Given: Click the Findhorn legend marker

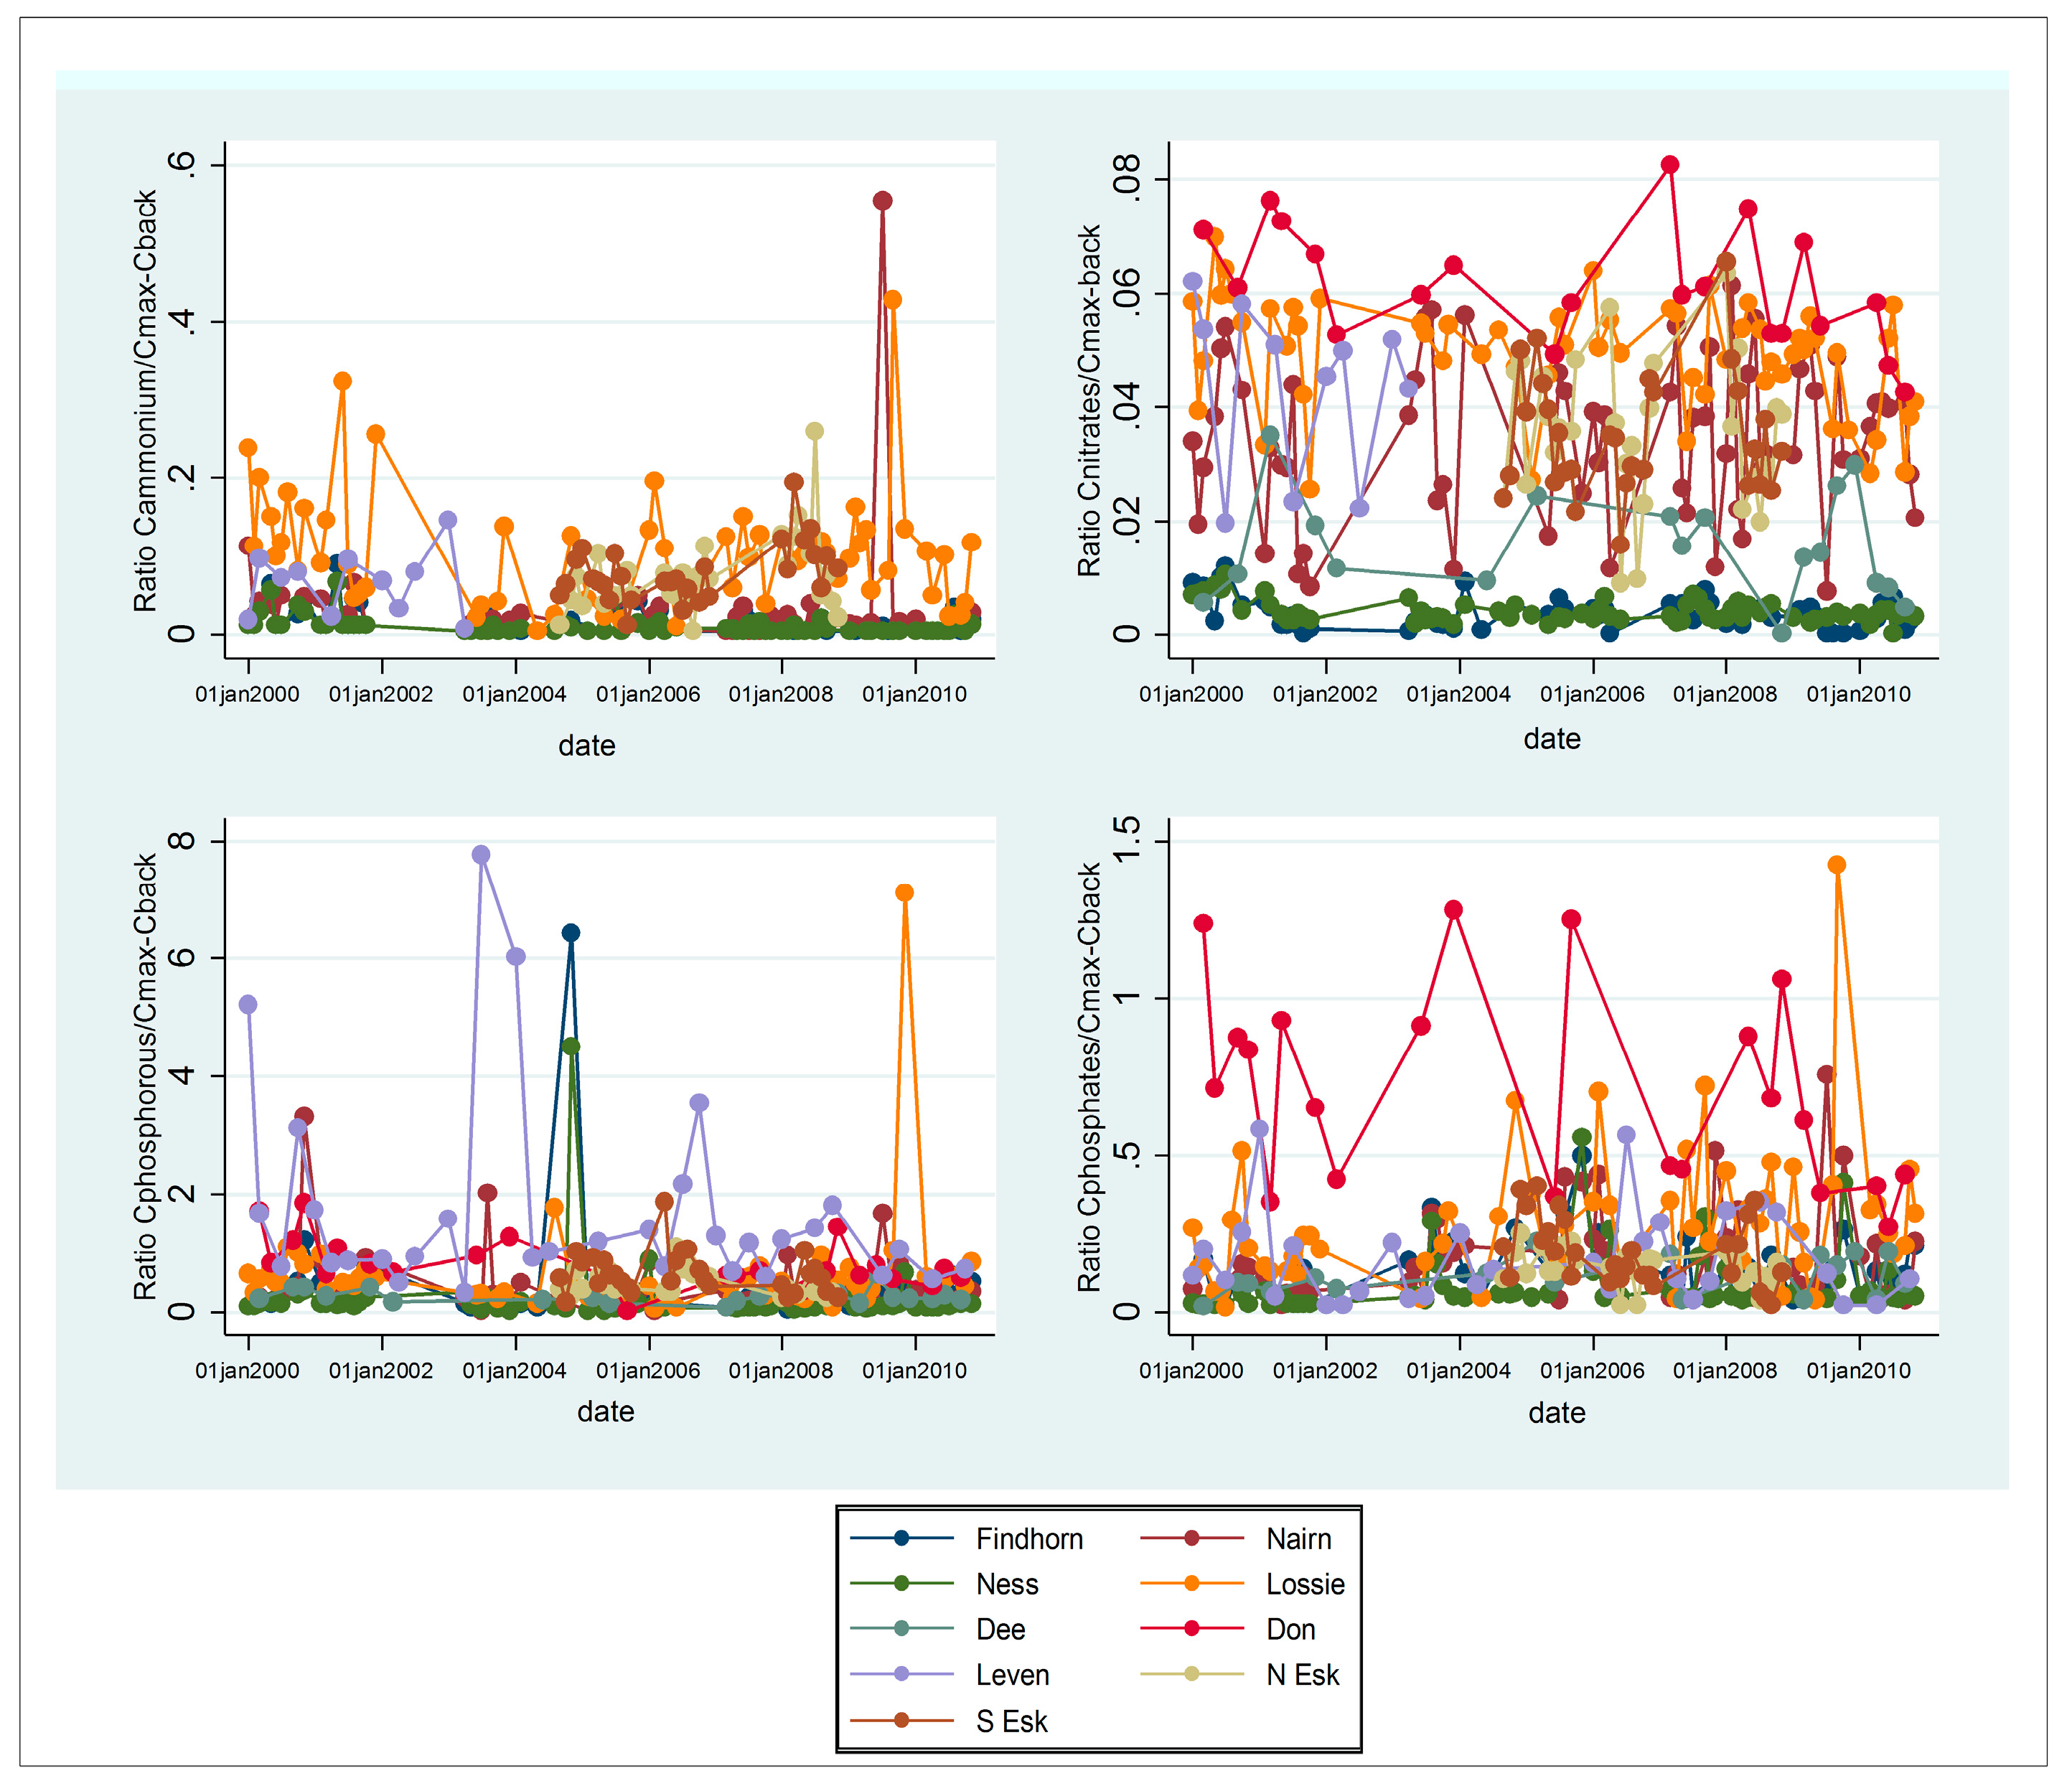Looking at the screenshot, I should pos(901,1538).
